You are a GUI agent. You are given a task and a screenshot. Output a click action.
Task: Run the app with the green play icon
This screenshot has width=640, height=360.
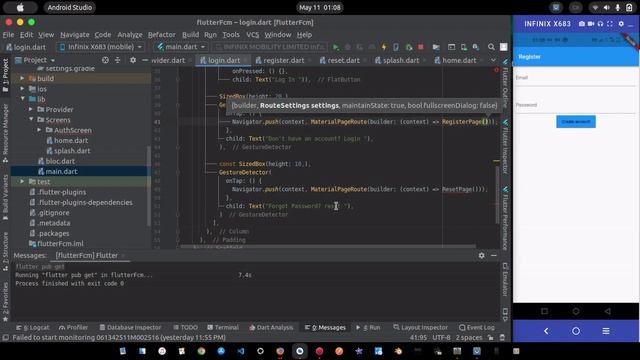click(336, 47)
